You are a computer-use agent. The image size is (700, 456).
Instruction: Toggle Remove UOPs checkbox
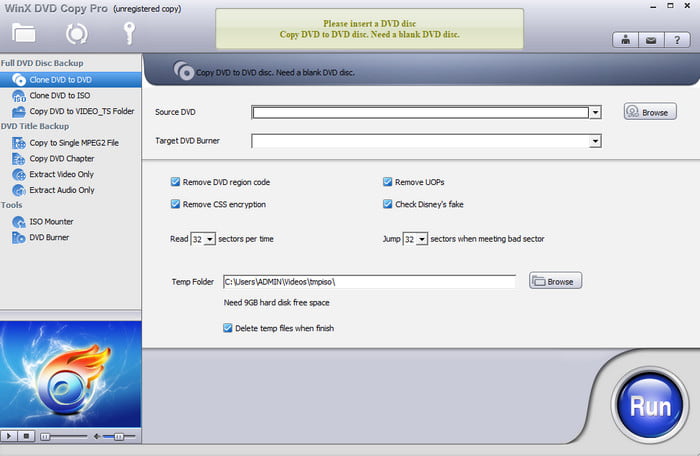point(388,182)
